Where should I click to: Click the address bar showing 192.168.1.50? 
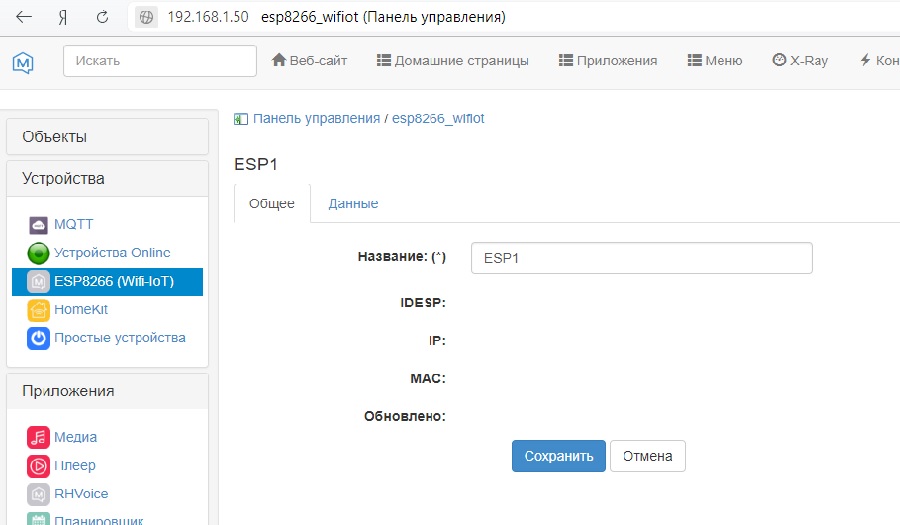pyautogui.click(x=208, y=17)
